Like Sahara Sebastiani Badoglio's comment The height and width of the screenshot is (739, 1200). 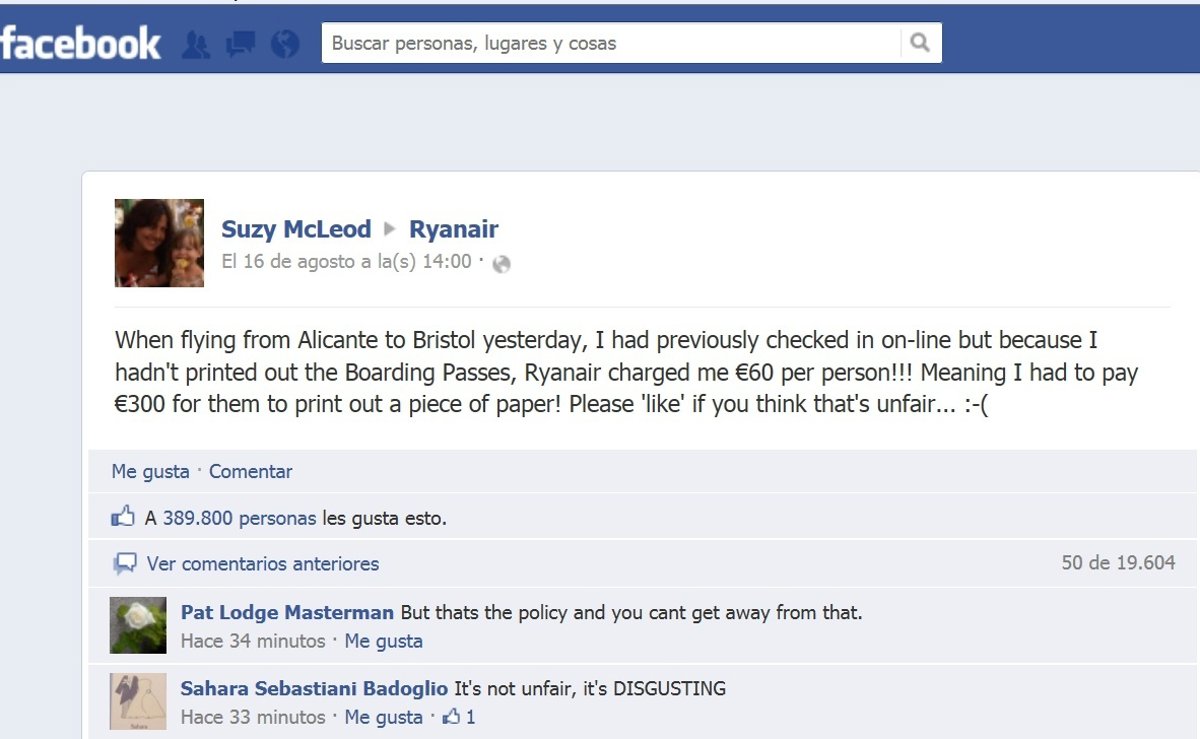click(x=383, y=717)
